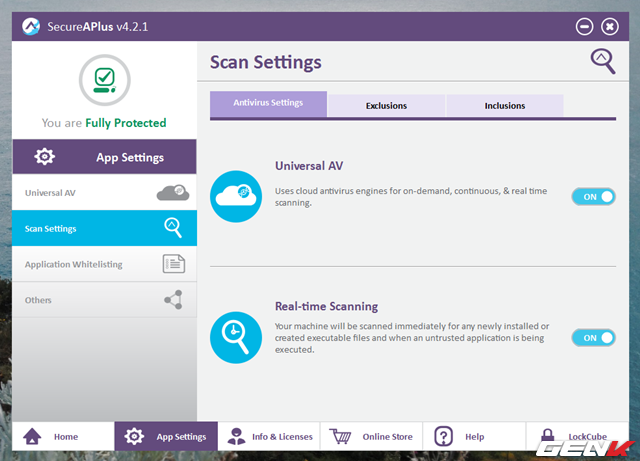Open the Exclusions tab

pyautogui.click(x=386, y=106)
